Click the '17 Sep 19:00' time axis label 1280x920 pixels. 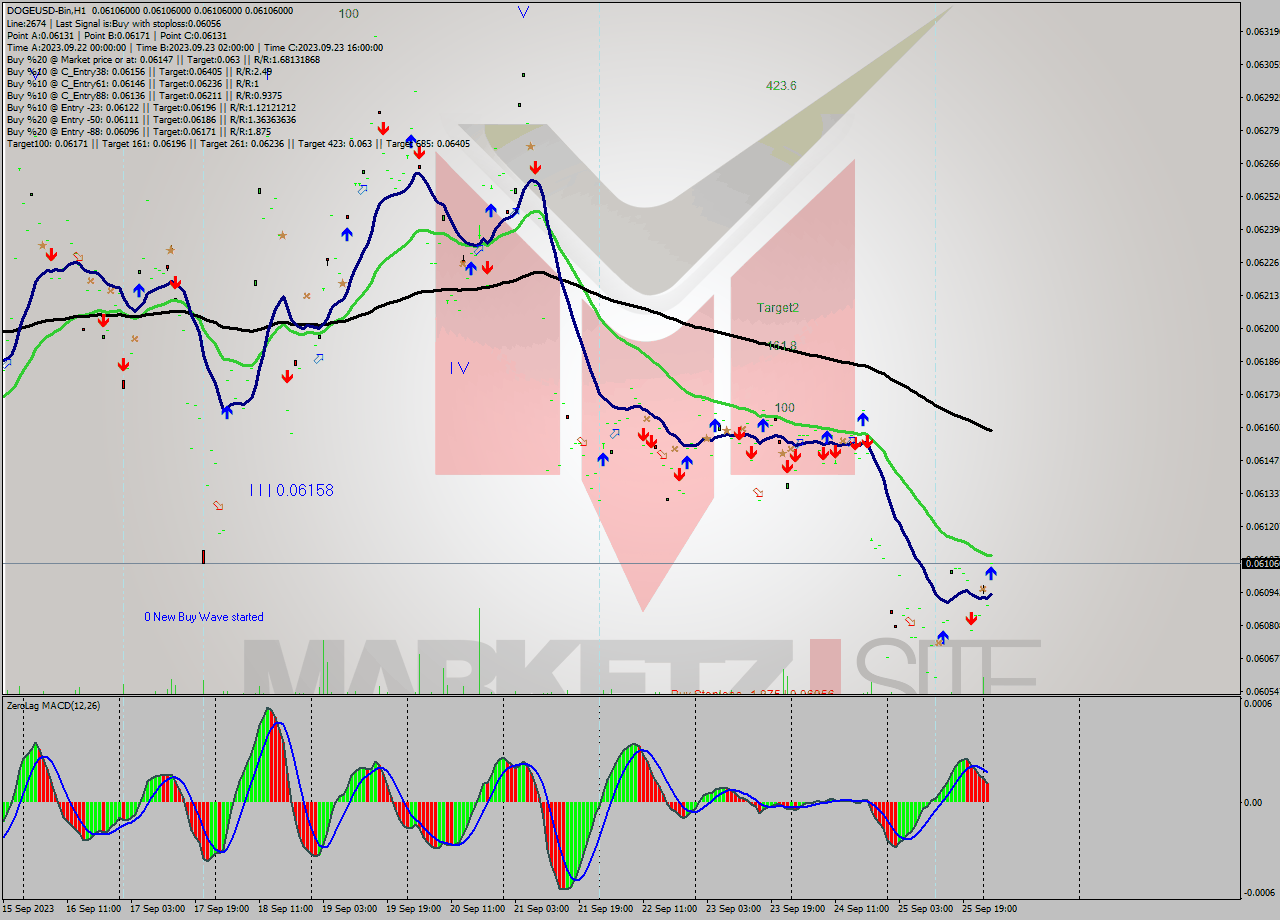click(221, 908)
